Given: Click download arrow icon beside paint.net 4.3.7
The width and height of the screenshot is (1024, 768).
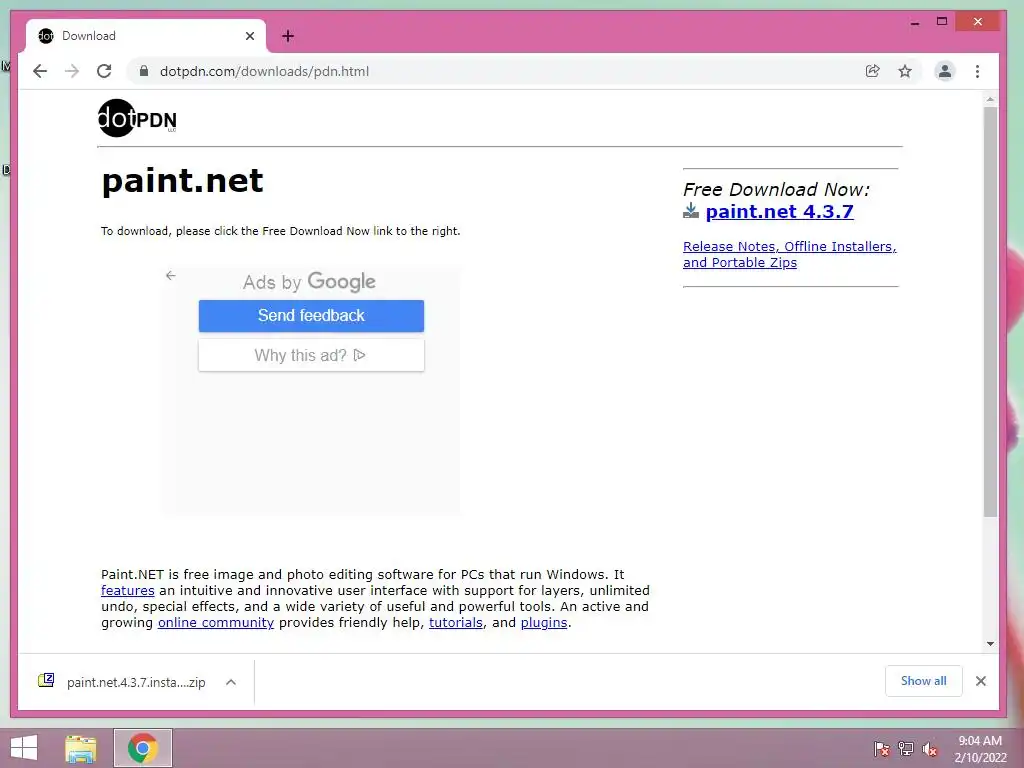Looking at the screenshot, I should point(691,211).
